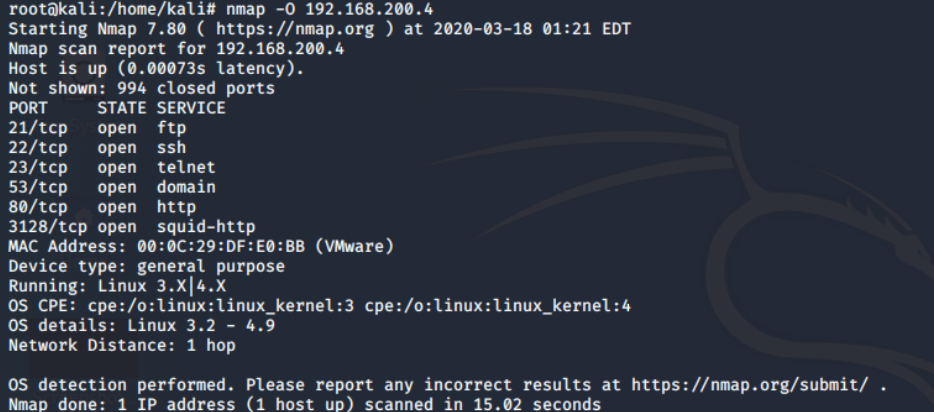Click the PORT STATE SERVICE header line
Viewport: 934px width, 412px height.
(x=117, y=108)
